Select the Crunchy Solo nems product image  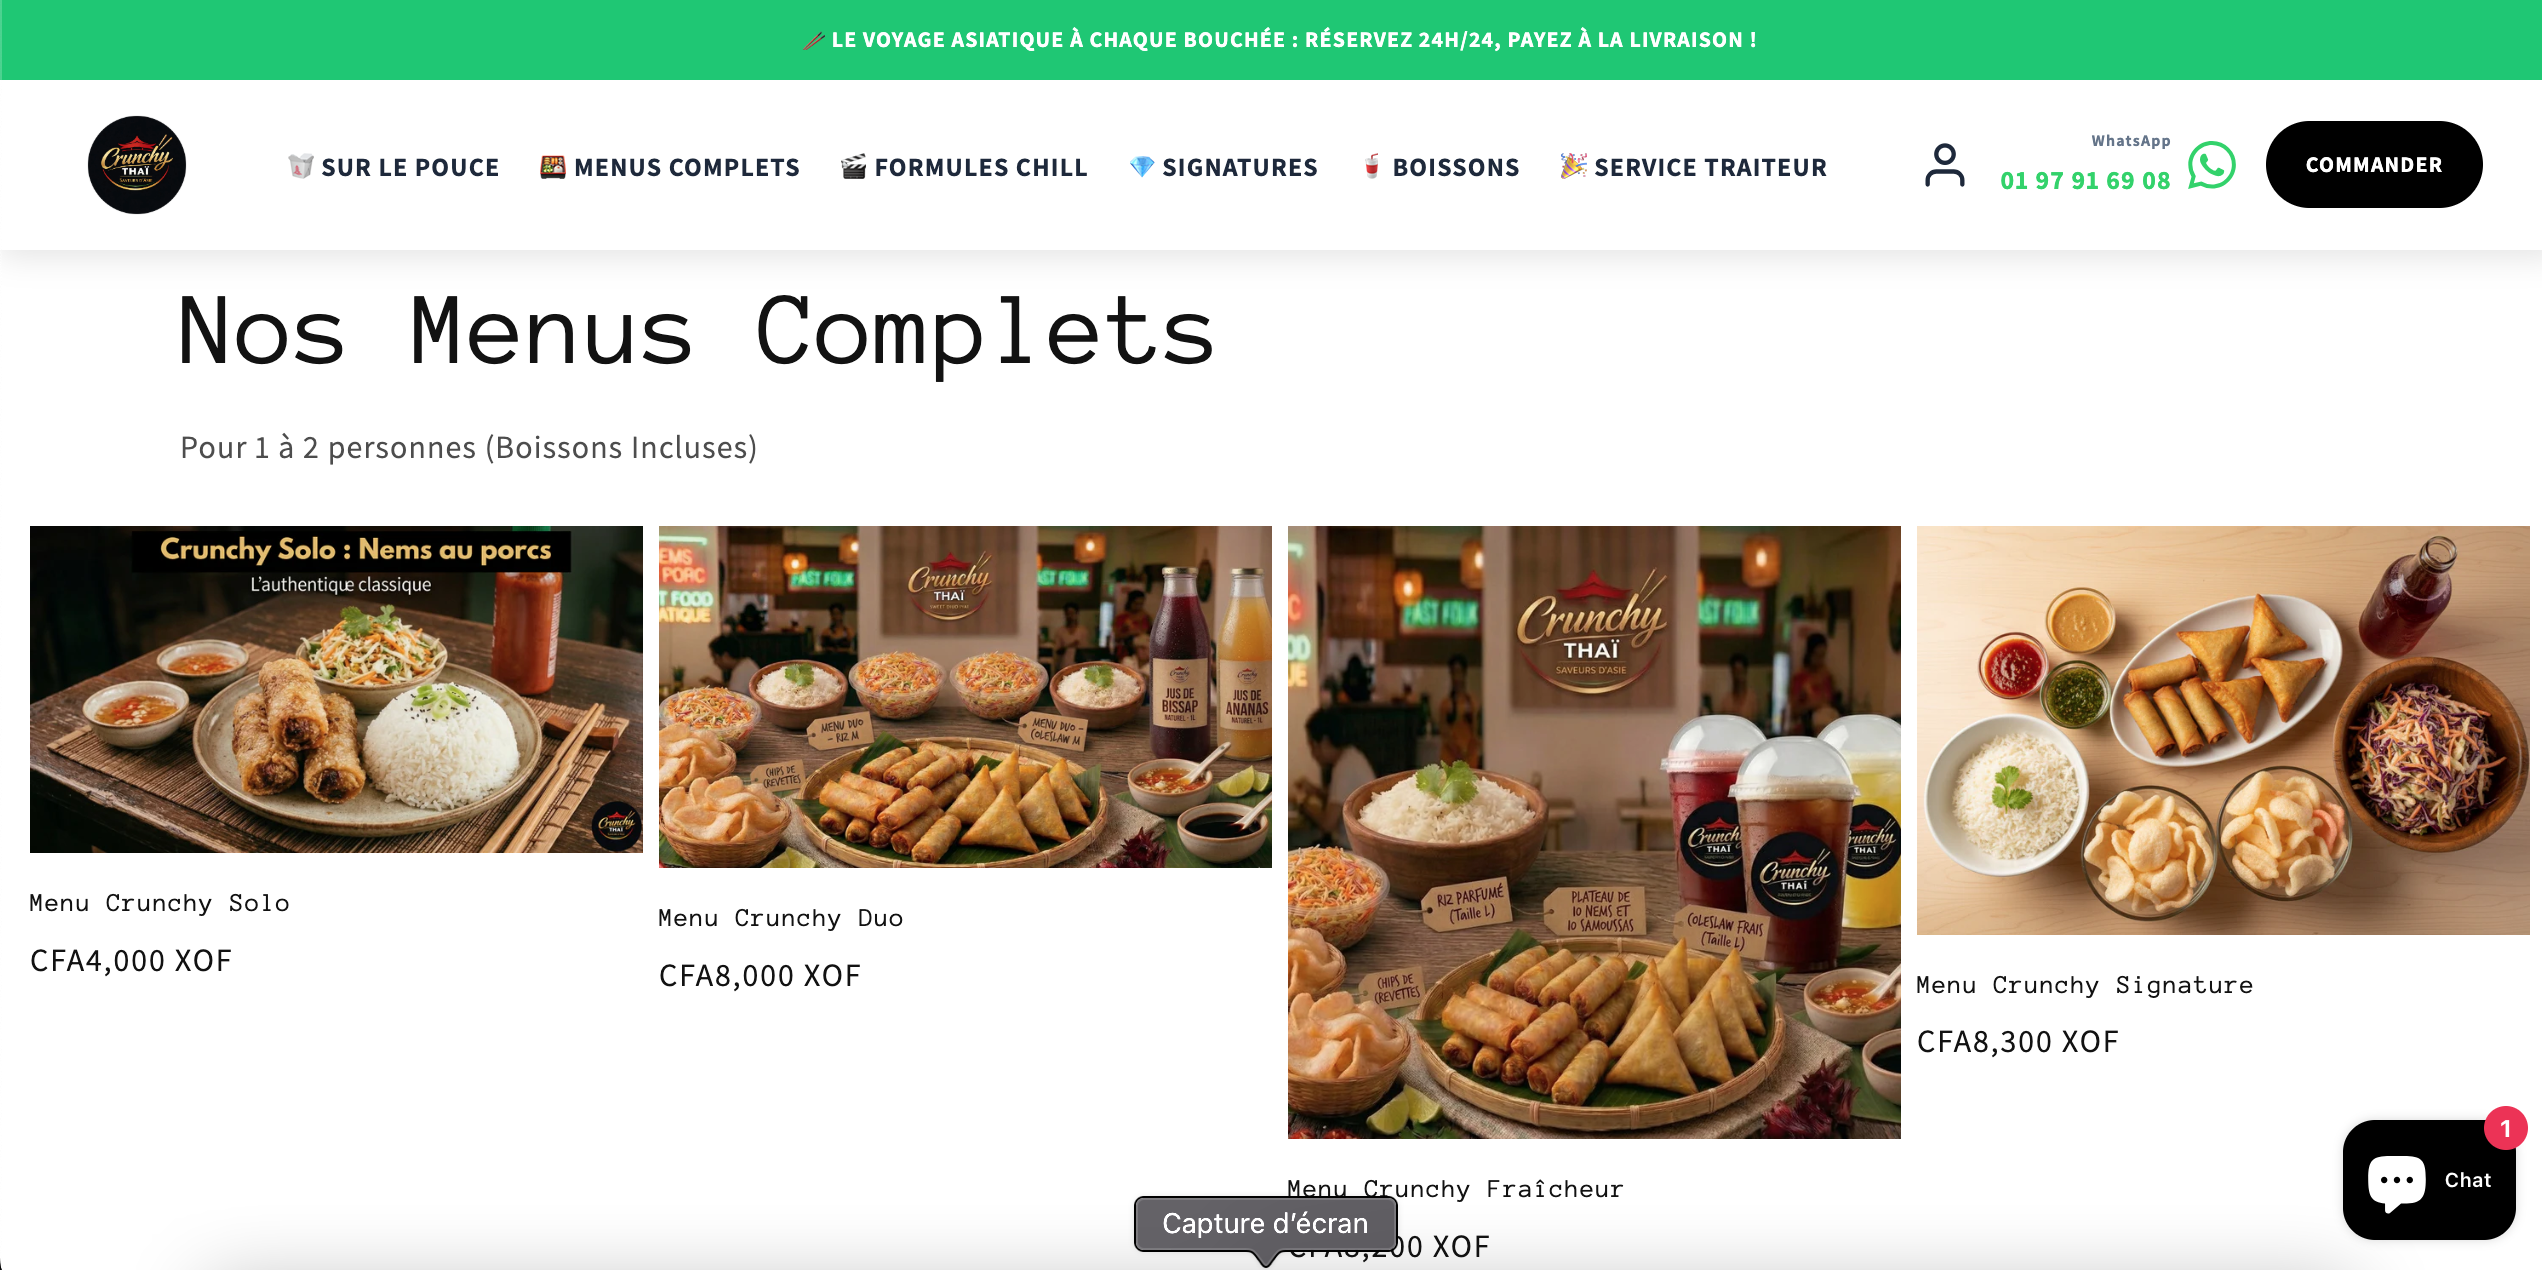pos(336,689)
